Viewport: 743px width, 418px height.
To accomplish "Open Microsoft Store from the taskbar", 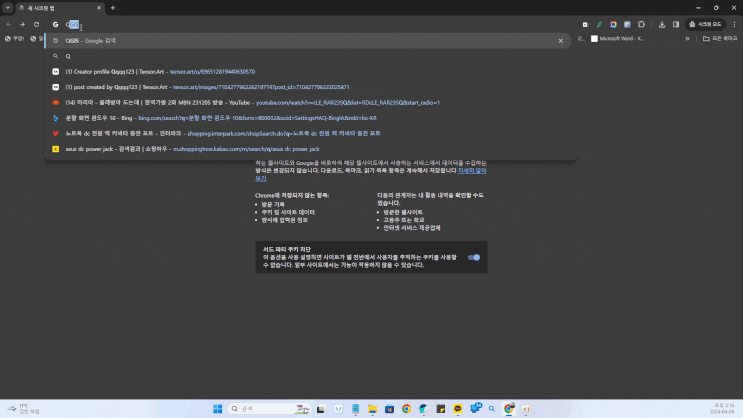I will coord(390,409).
